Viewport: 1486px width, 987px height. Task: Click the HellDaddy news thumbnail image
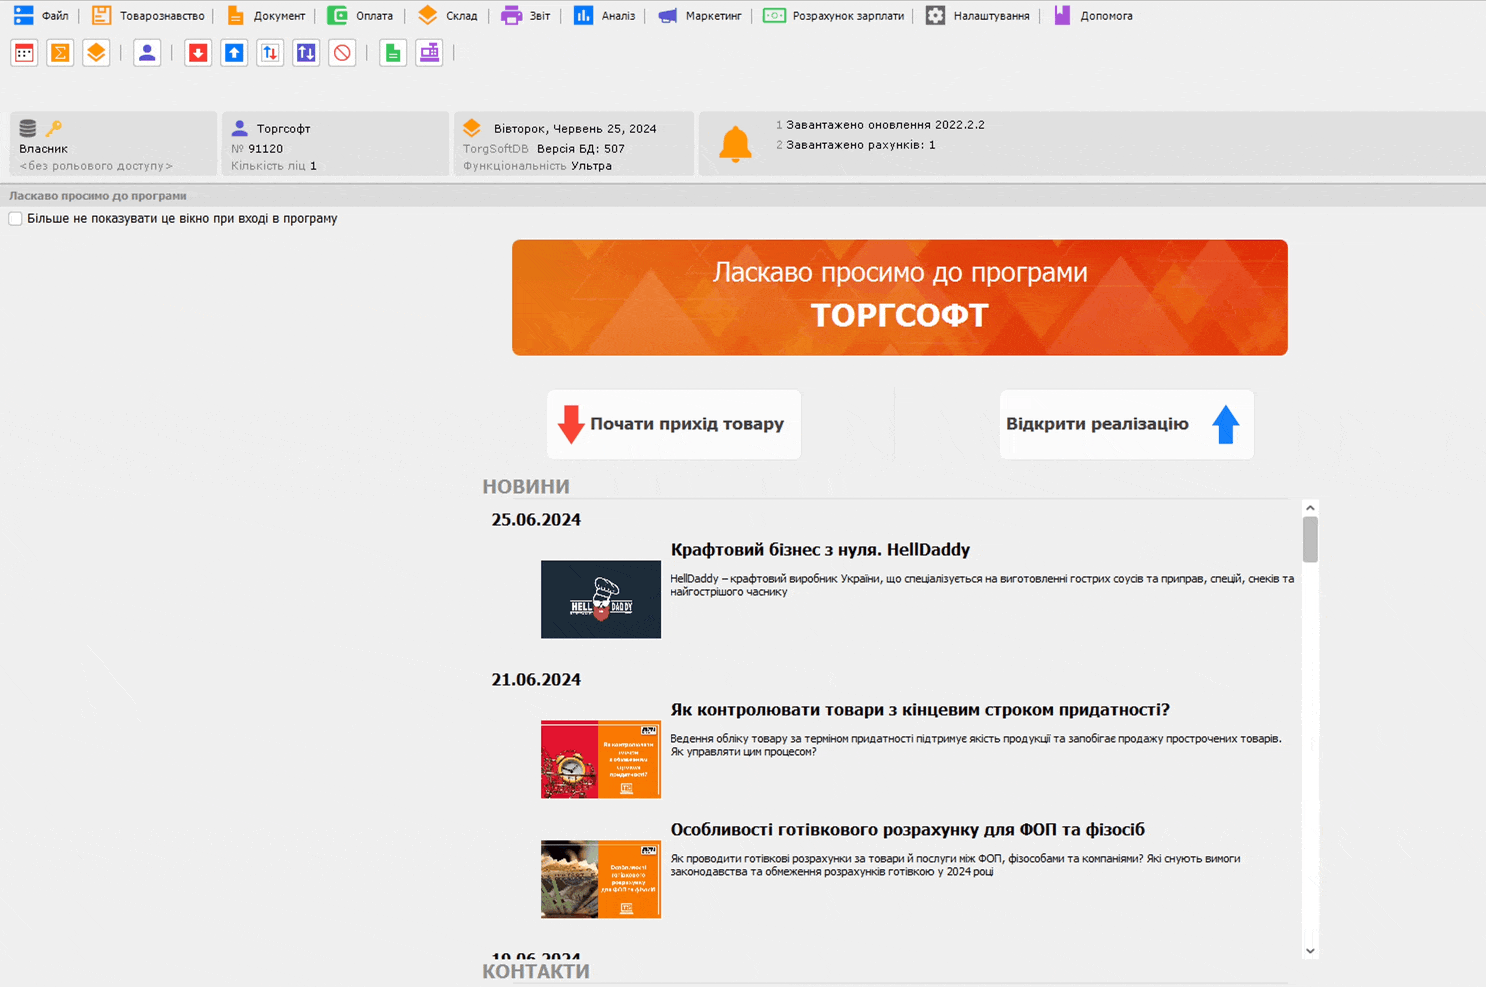pyautogui.click(x=600, y=599)
